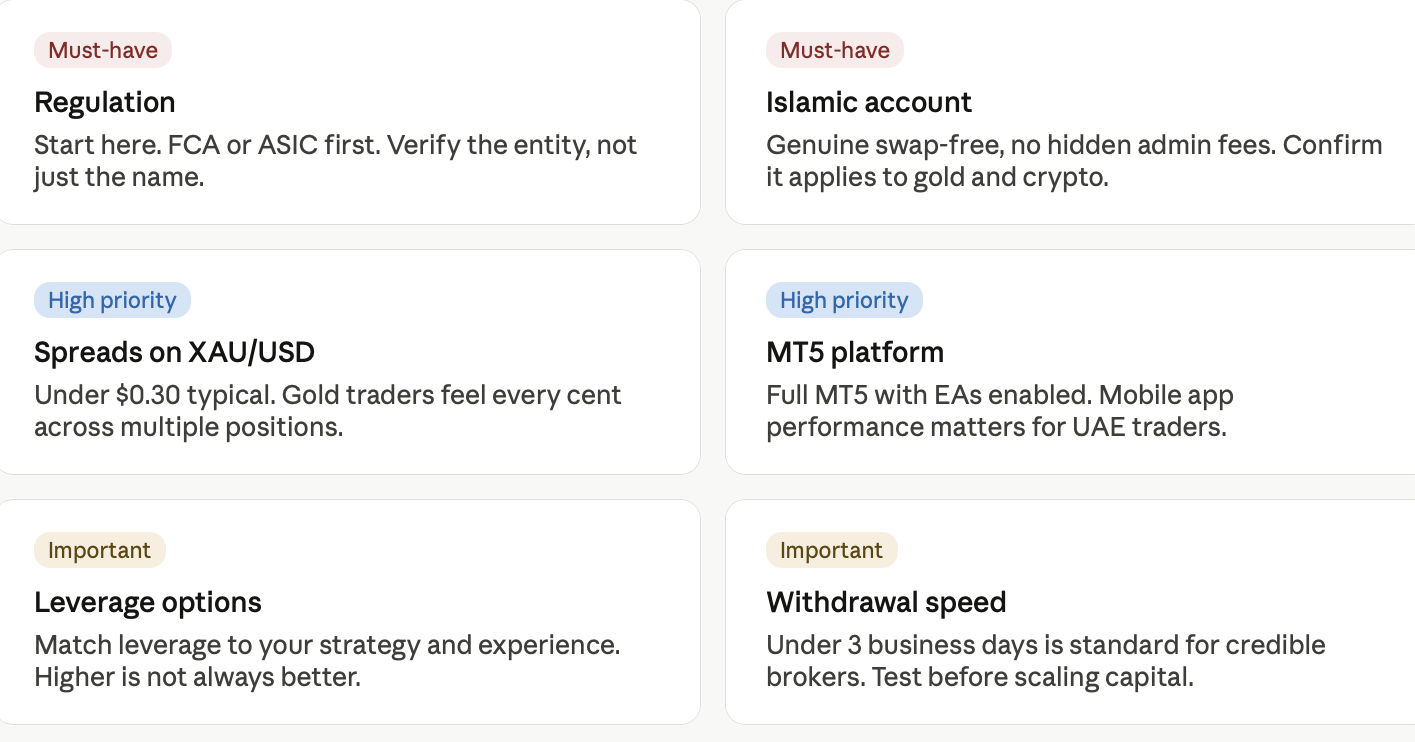This screenshot has height=742, width=1415.
Task: Click 'Test before scaling capital' line
Action: (x=1033, y=677)
